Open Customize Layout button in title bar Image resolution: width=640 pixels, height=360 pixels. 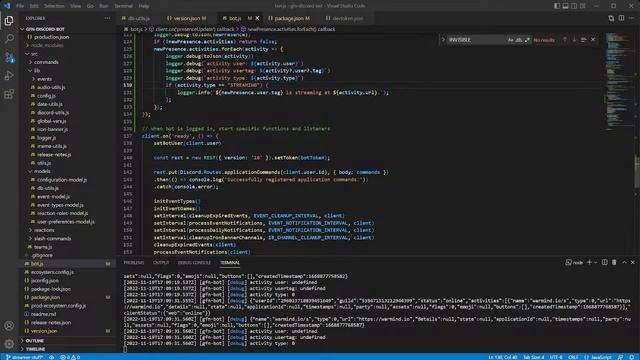pos(583,6)
